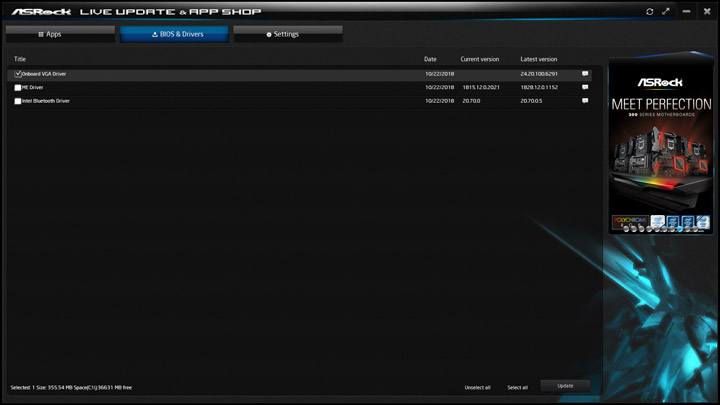
Task: Open the Meet Perfection motherboard banner
Action: point(661,148)
